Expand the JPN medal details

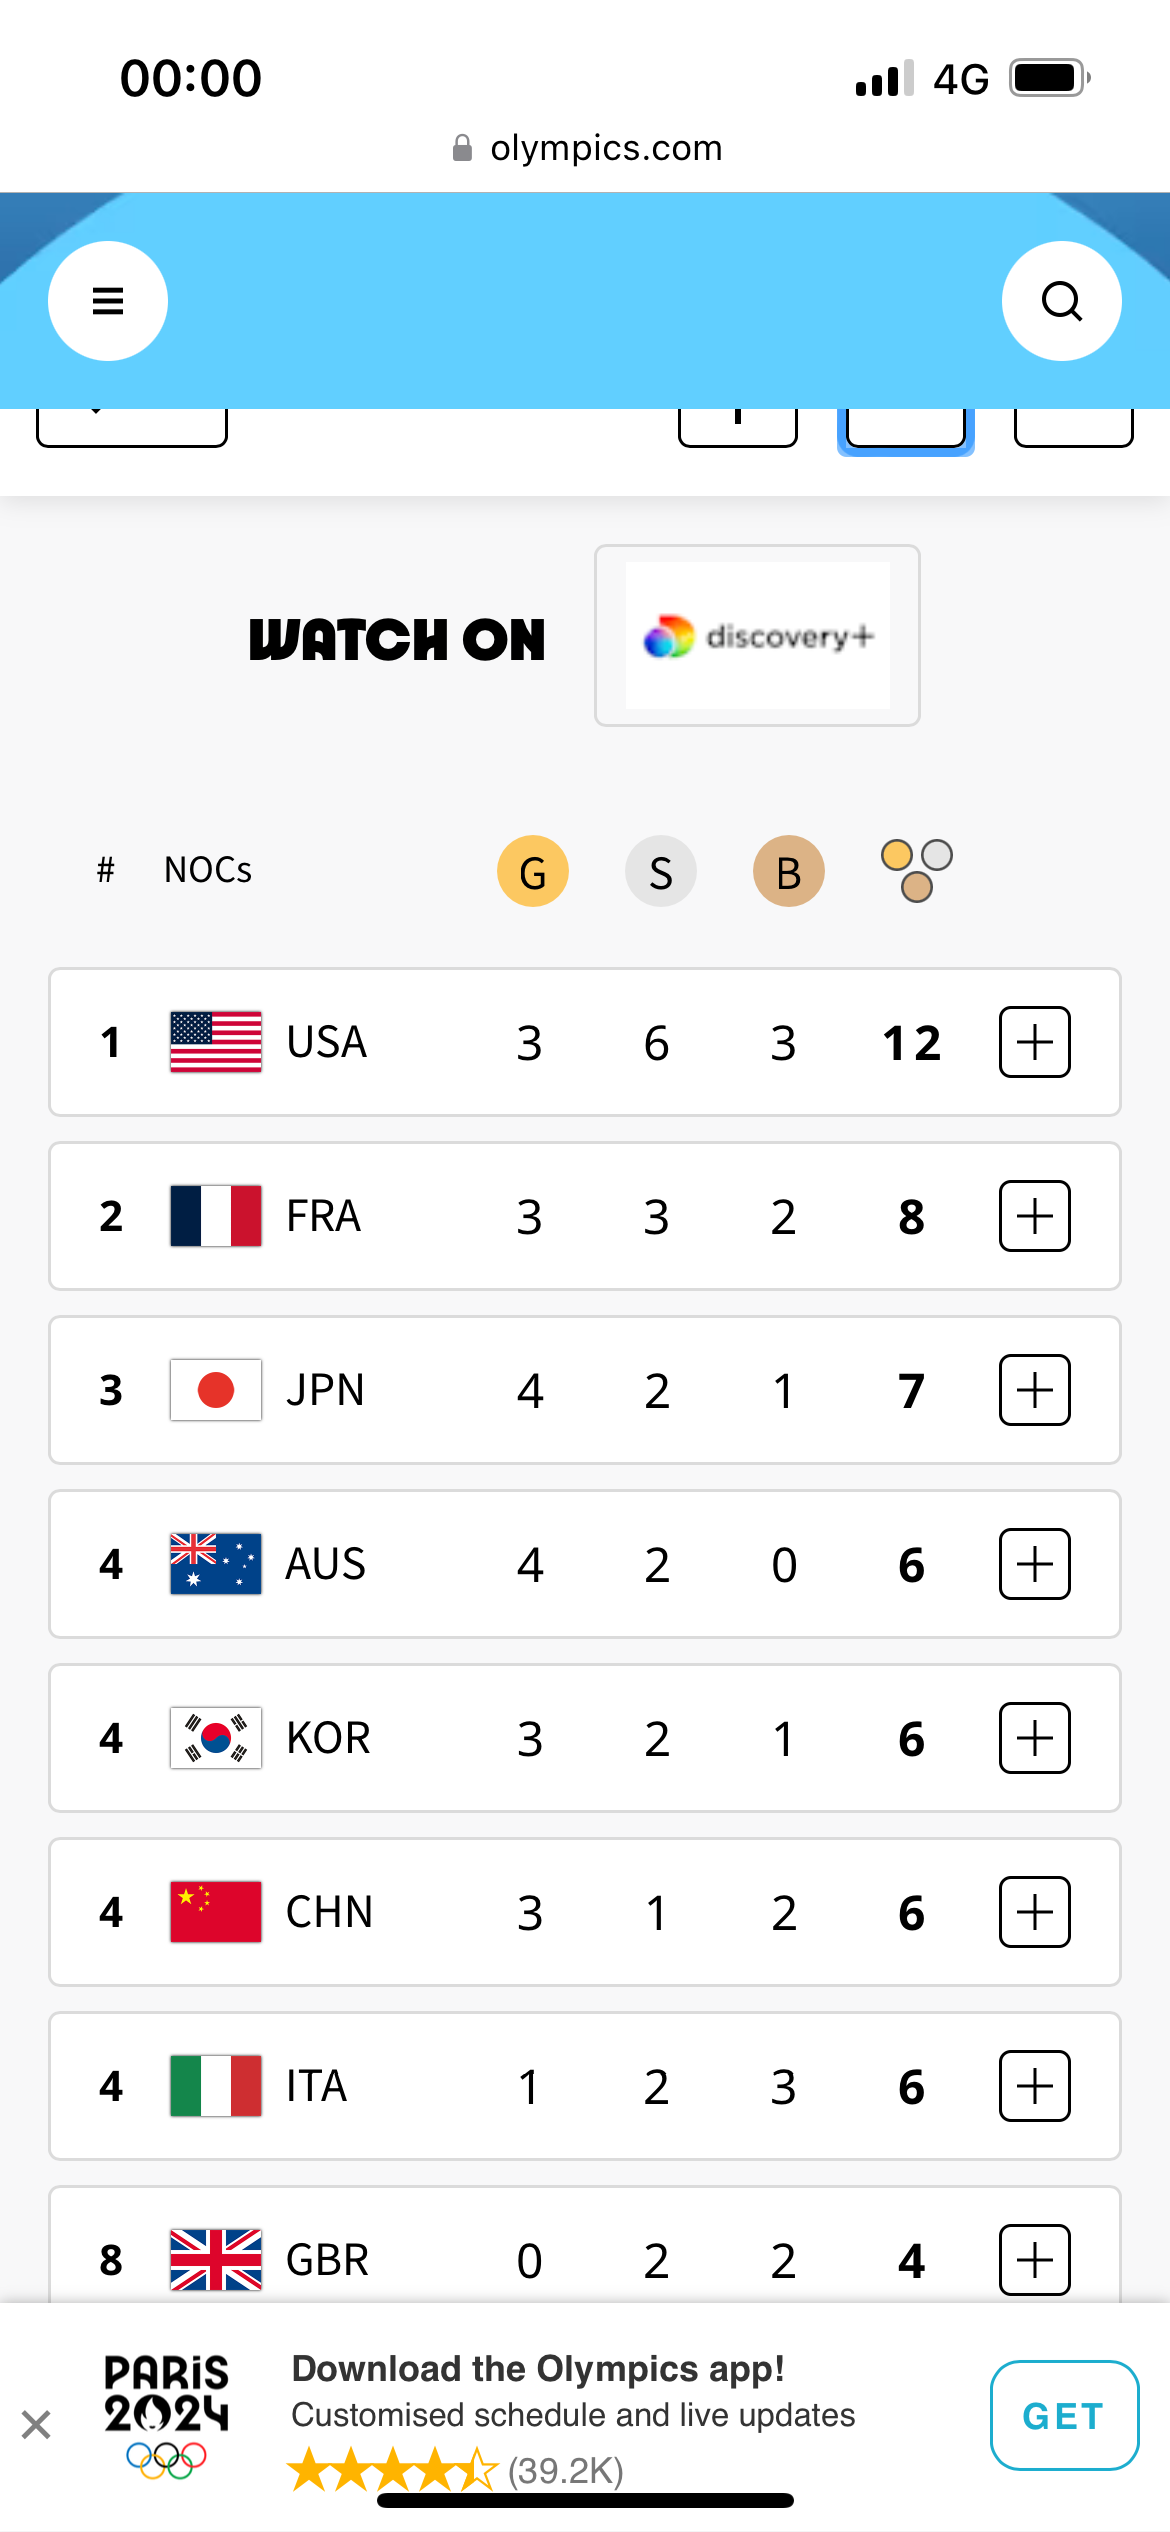click(x=1035, y=1390)
